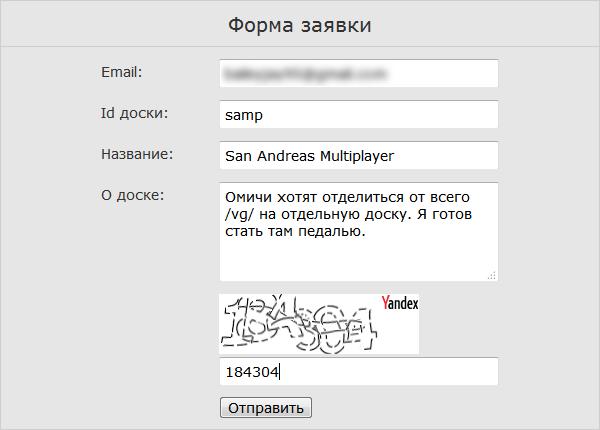Focus the Id доски field containing samp
Screen dimensions: 600x430
coord(359,114)
